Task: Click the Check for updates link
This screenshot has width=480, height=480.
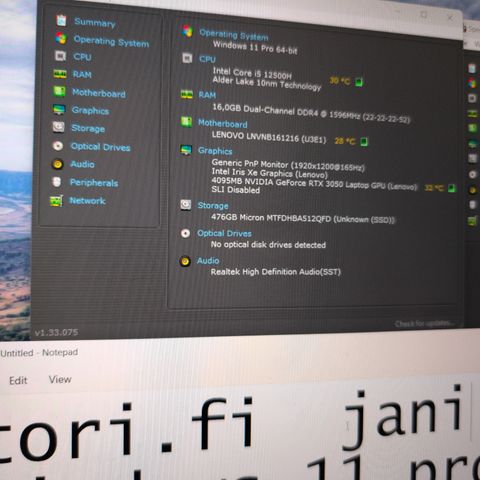Action: coord(424,324)
